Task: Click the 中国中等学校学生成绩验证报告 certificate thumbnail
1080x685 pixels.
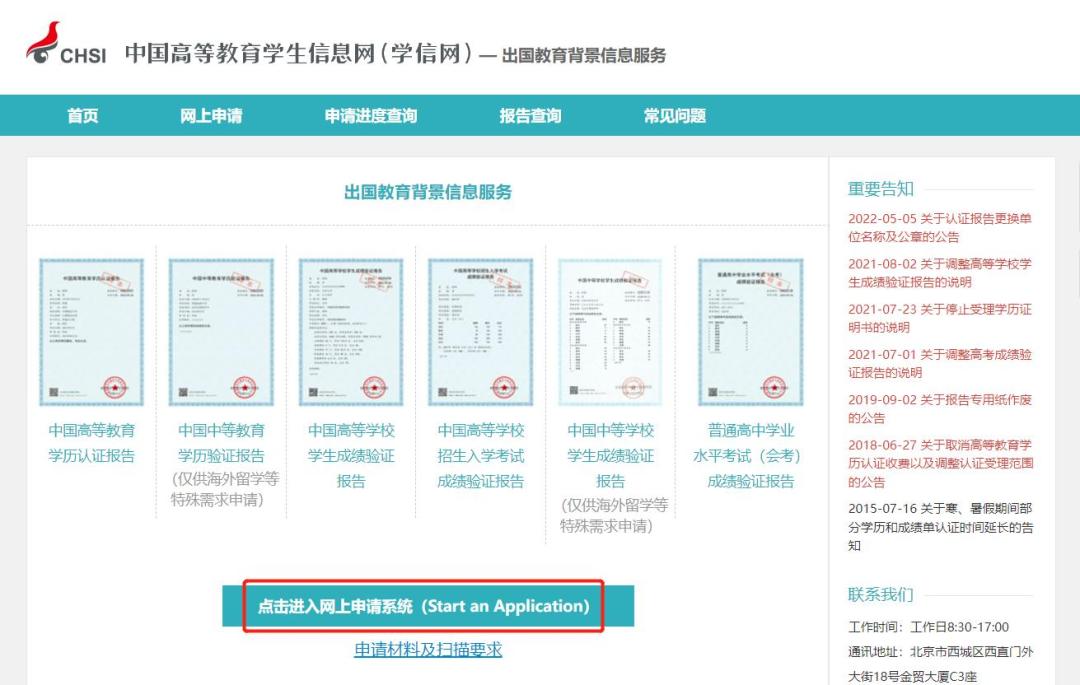Action: (610, 332)
